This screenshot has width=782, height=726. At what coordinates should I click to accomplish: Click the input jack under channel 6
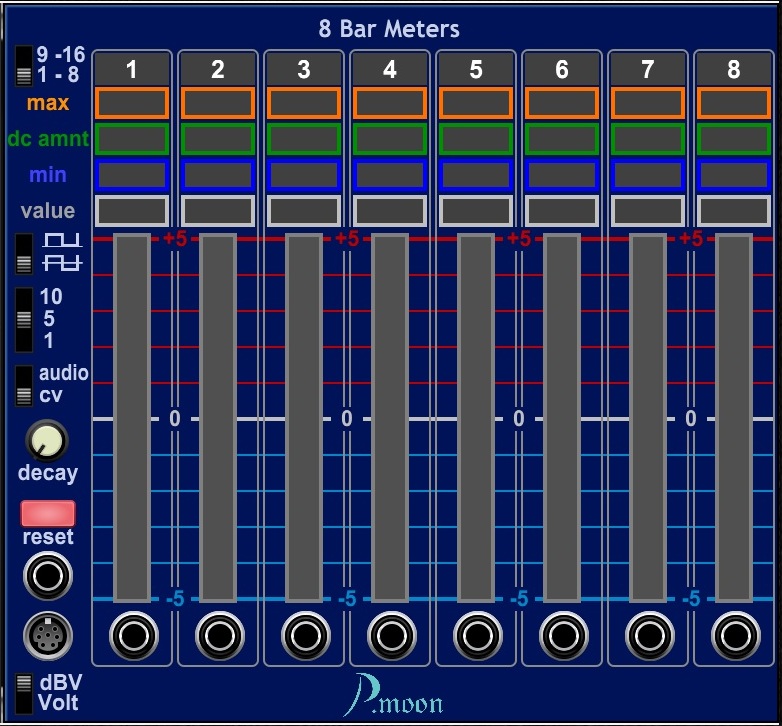pyautogui.click(x=563, y=635)
